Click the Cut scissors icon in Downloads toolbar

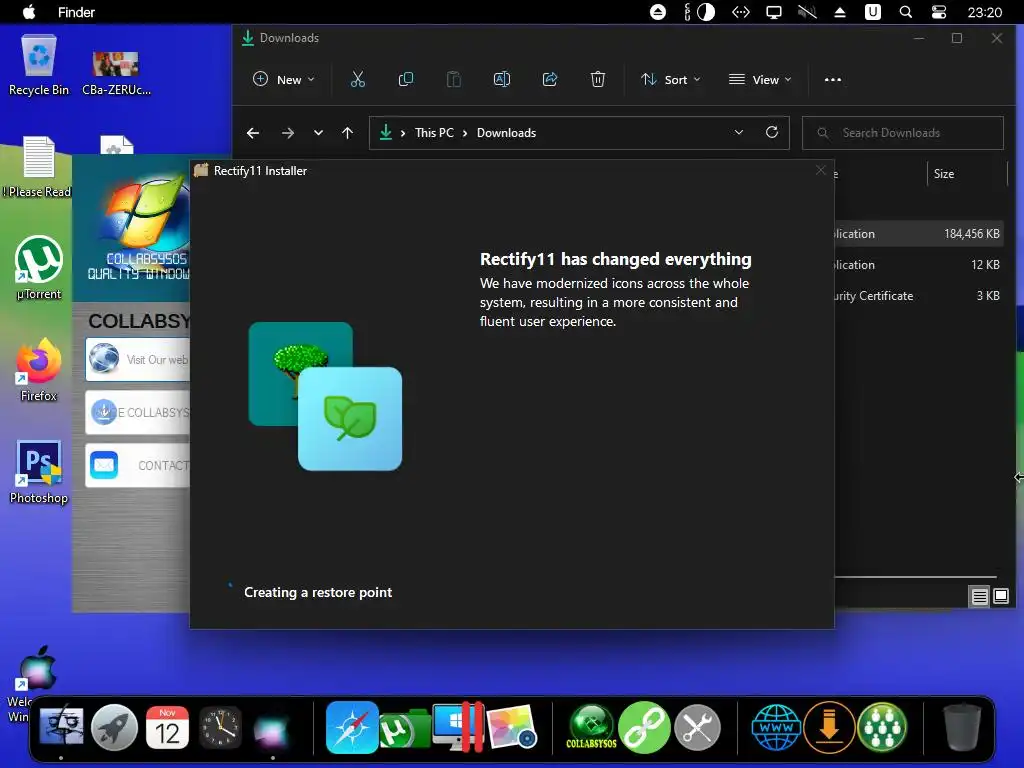357,80
